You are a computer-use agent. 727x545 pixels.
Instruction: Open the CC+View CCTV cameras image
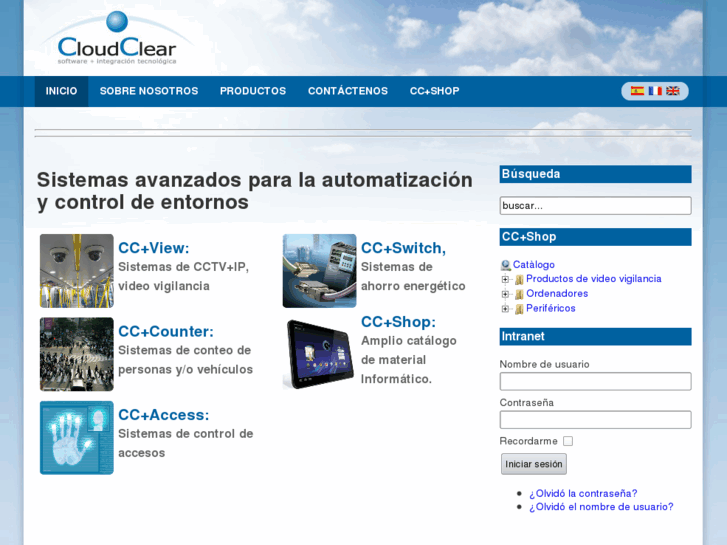coord(77,271)
